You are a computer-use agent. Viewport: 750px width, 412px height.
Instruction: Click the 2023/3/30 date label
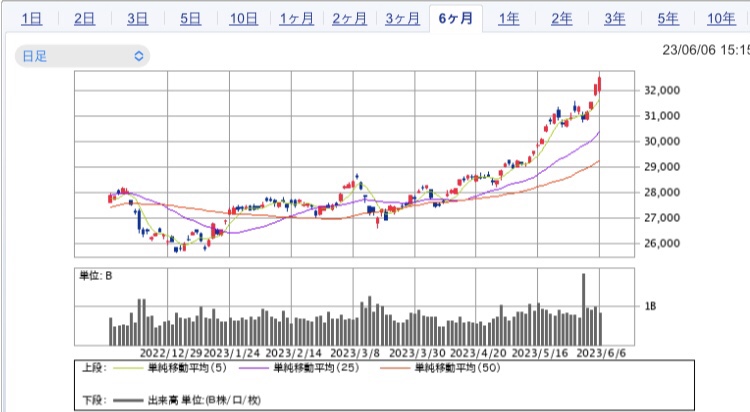point(417,353)
